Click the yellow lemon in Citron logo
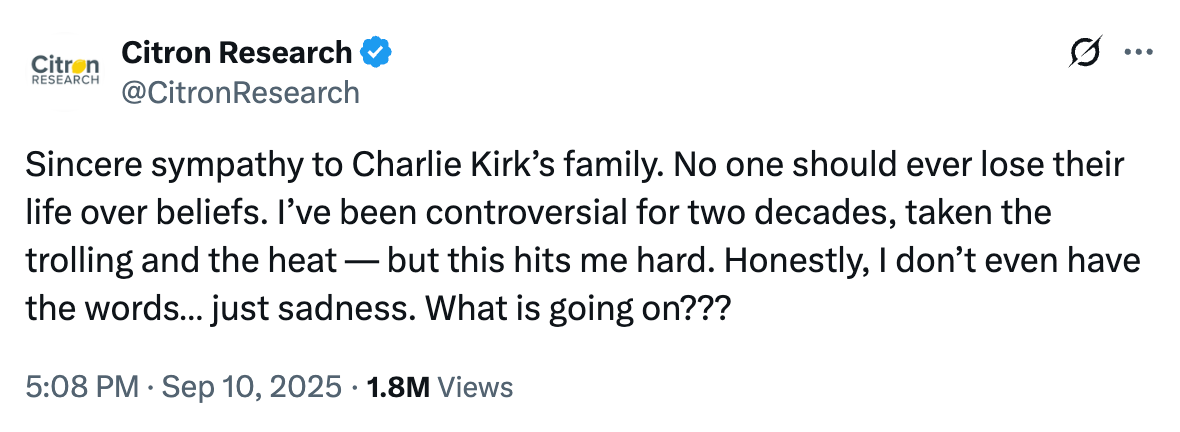The width and height of the screenshot is (1180, 432). tap(80, 64)
